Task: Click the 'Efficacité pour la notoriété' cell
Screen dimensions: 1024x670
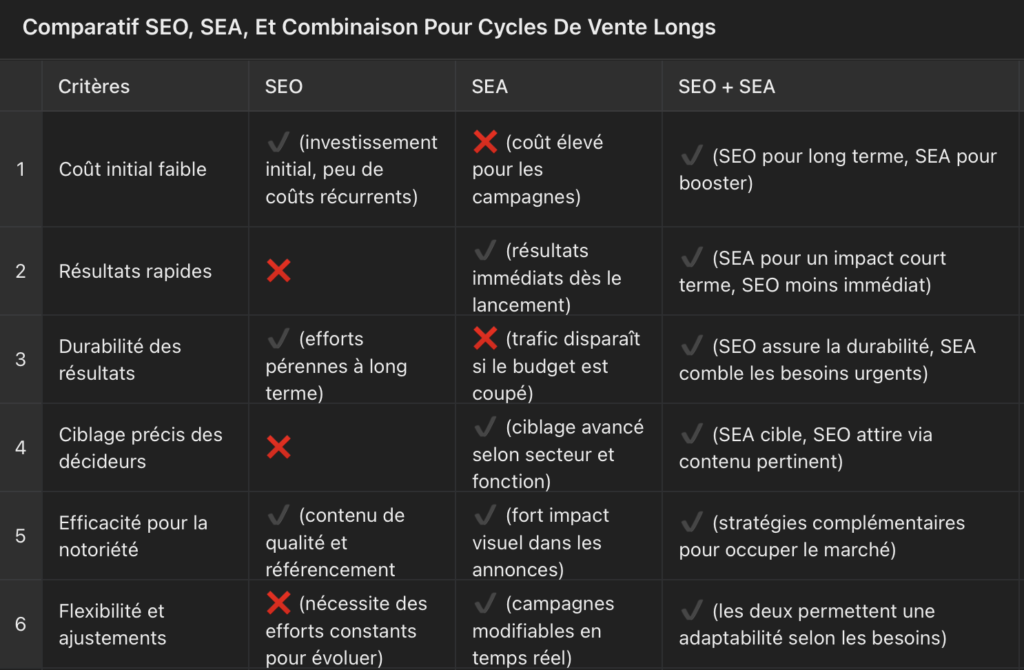Action: click(x=133, y=536)
